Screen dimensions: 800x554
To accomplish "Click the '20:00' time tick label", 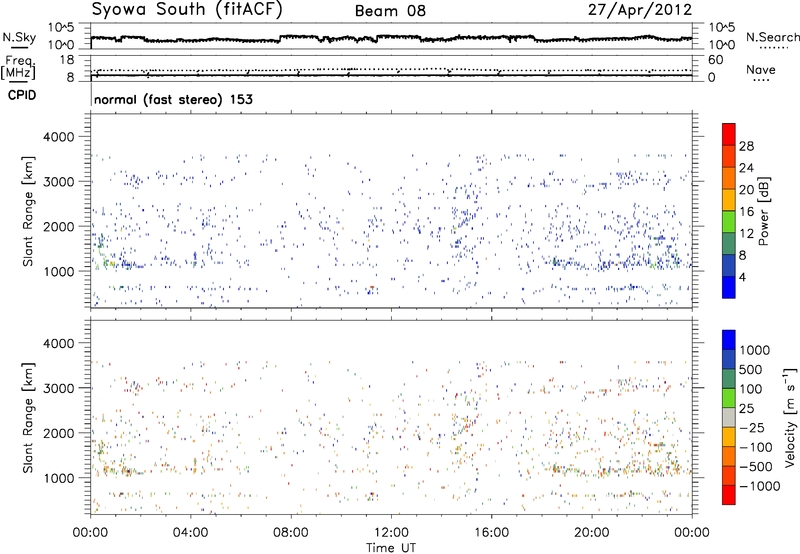I will (x=591, y=533).
